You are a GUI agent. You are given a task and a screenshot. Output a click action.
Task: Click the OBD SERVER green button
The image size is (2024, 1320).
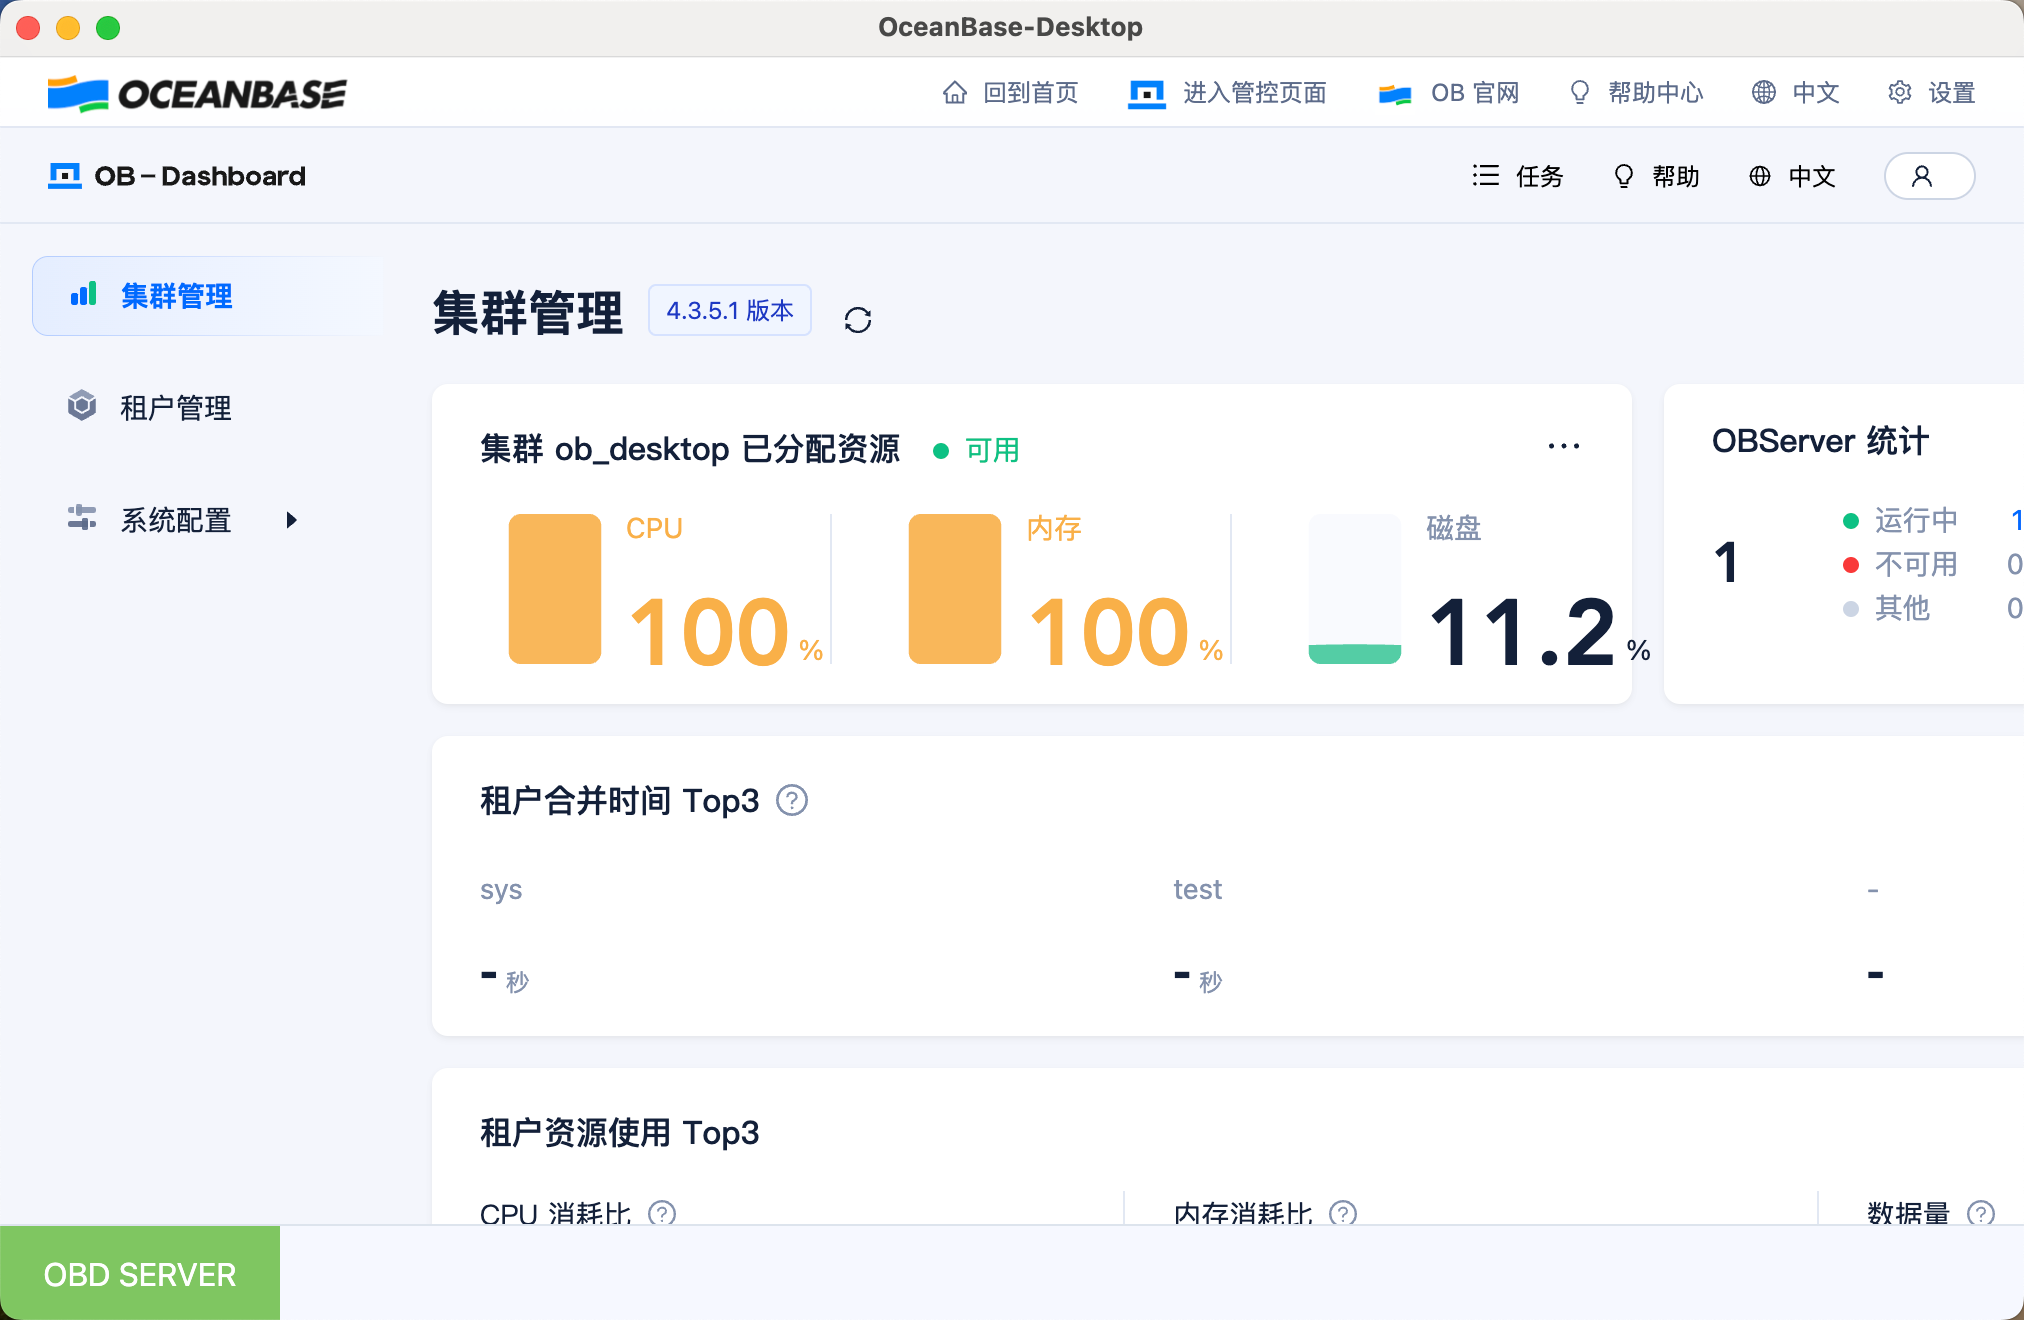(x=140, y=1274)
